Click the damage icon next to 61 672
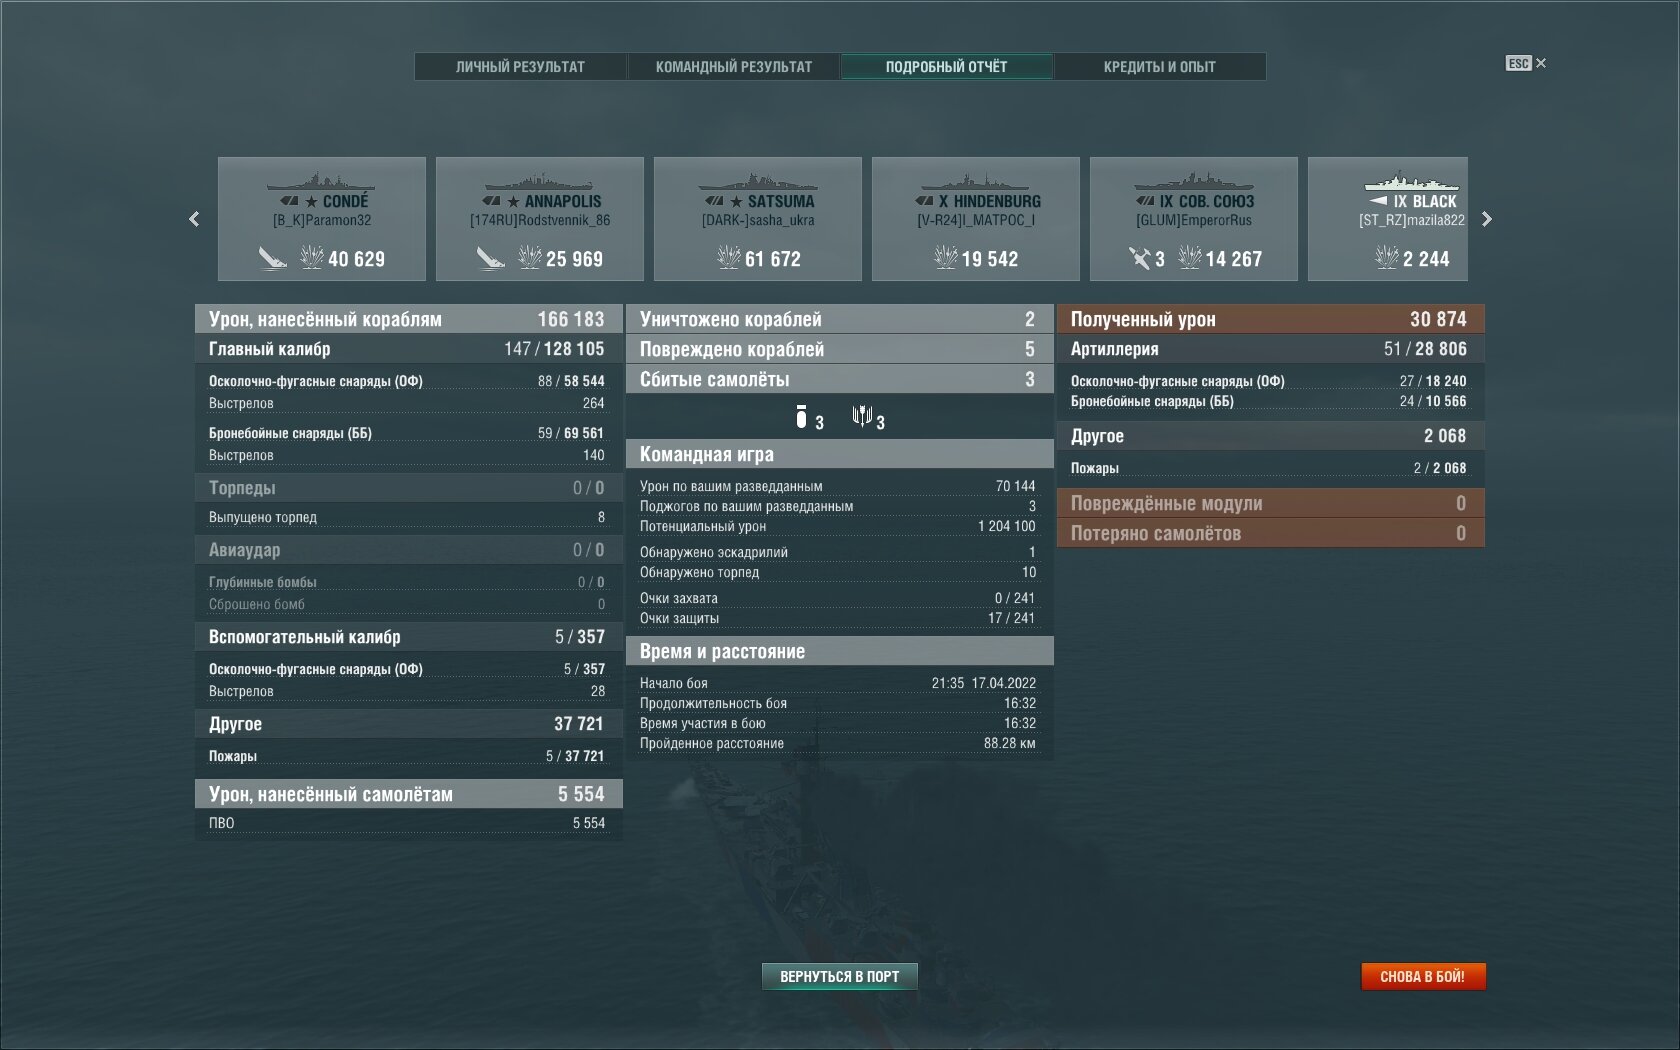1680x1050 pixels. click(x=728, y=258)
